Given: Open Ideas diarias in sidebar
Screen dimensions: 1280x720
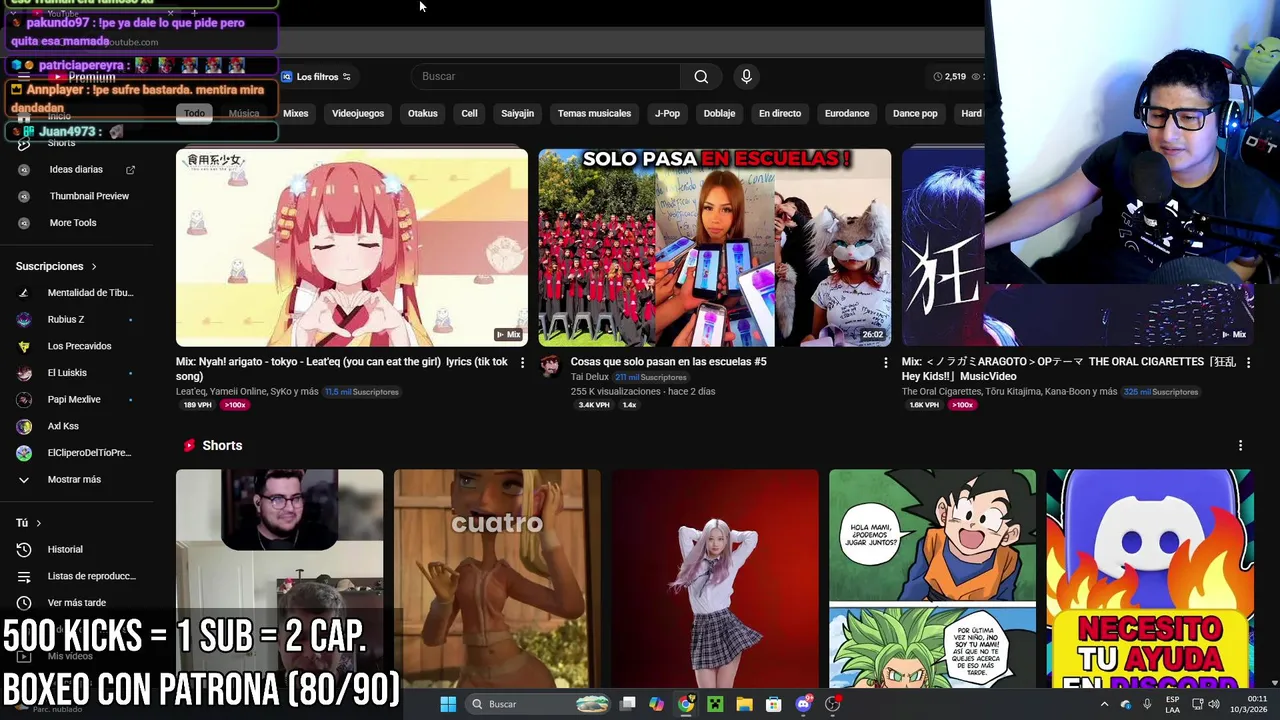Looking at the screenshot, I should coord(76,169).
